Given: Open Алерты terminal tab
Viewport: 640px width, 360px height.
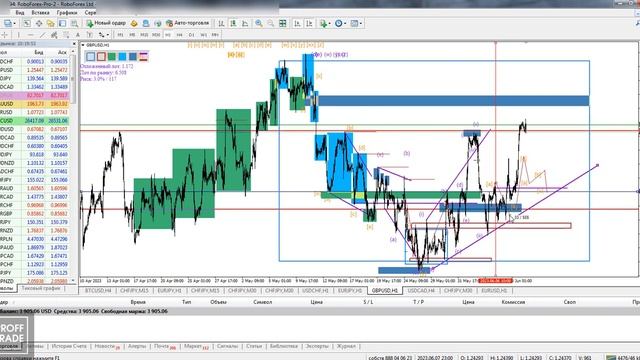Looking at the screenshot, I should [137, 346].
